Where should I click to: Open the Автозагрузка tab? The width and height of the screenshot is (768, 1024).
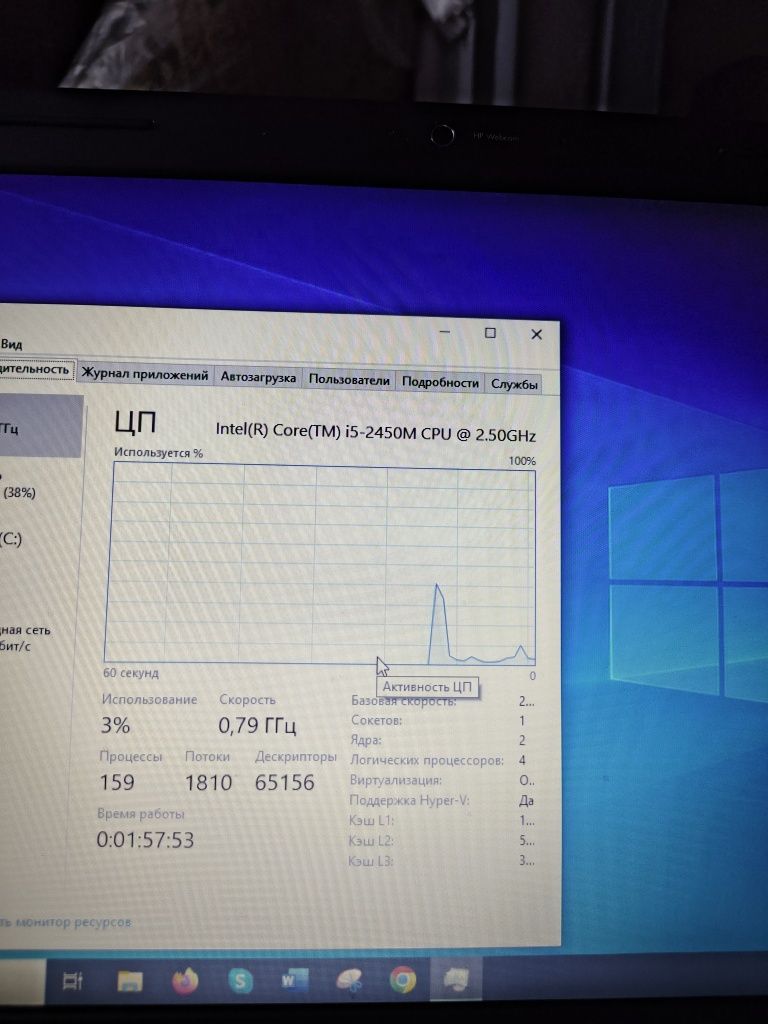point(258,377)
